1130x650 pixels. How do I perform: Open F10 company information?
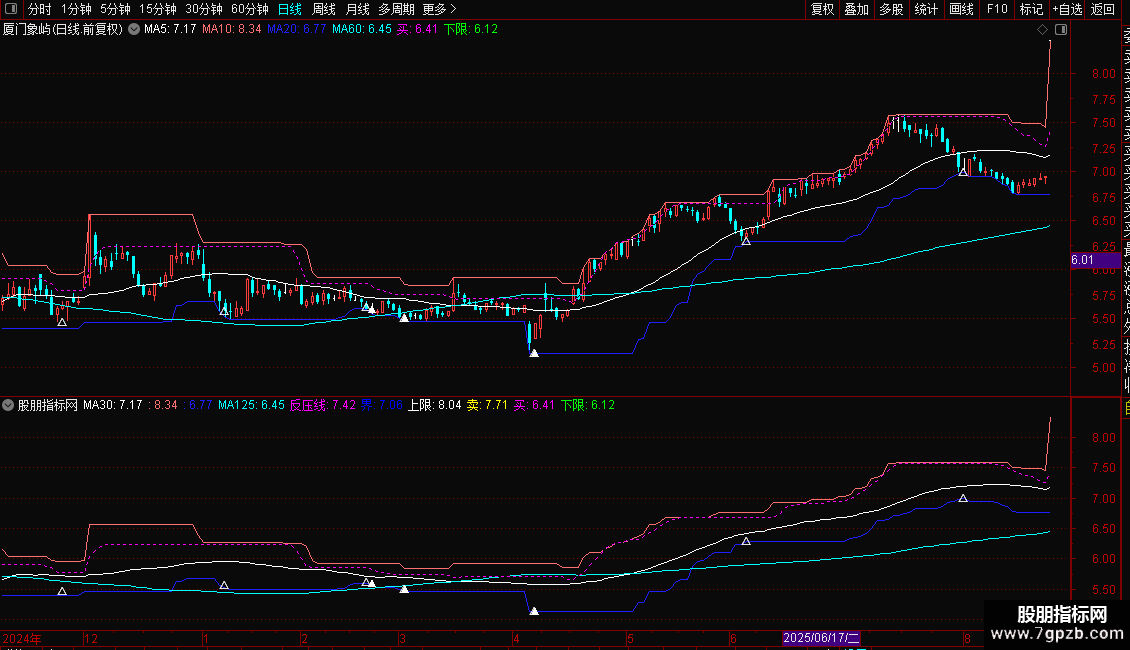997,9
